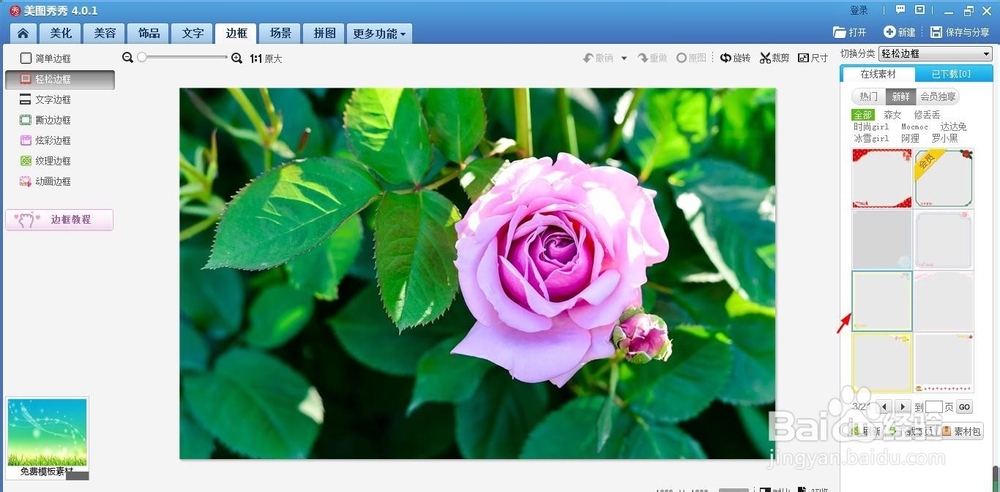This screenshot has width=1000, height=492.
Task: Open the 尺寸 resize tool
Action: (x=813, y=58)
